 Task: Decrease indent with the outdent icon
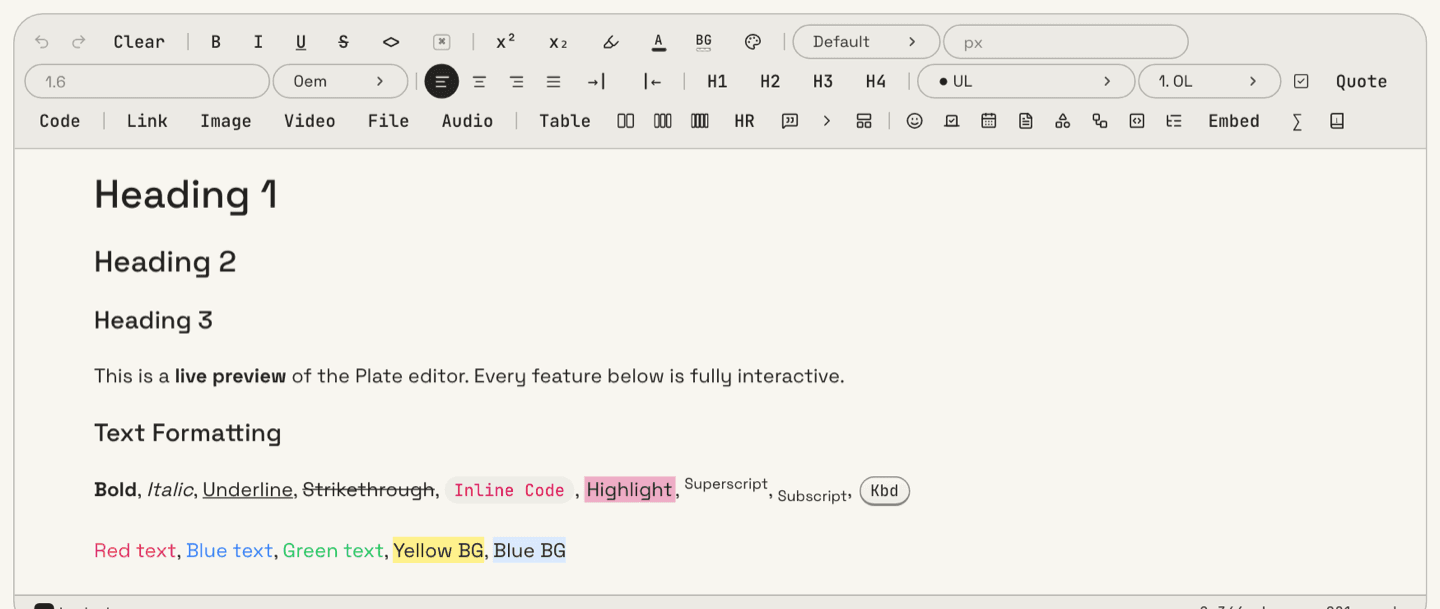(652, 82)
